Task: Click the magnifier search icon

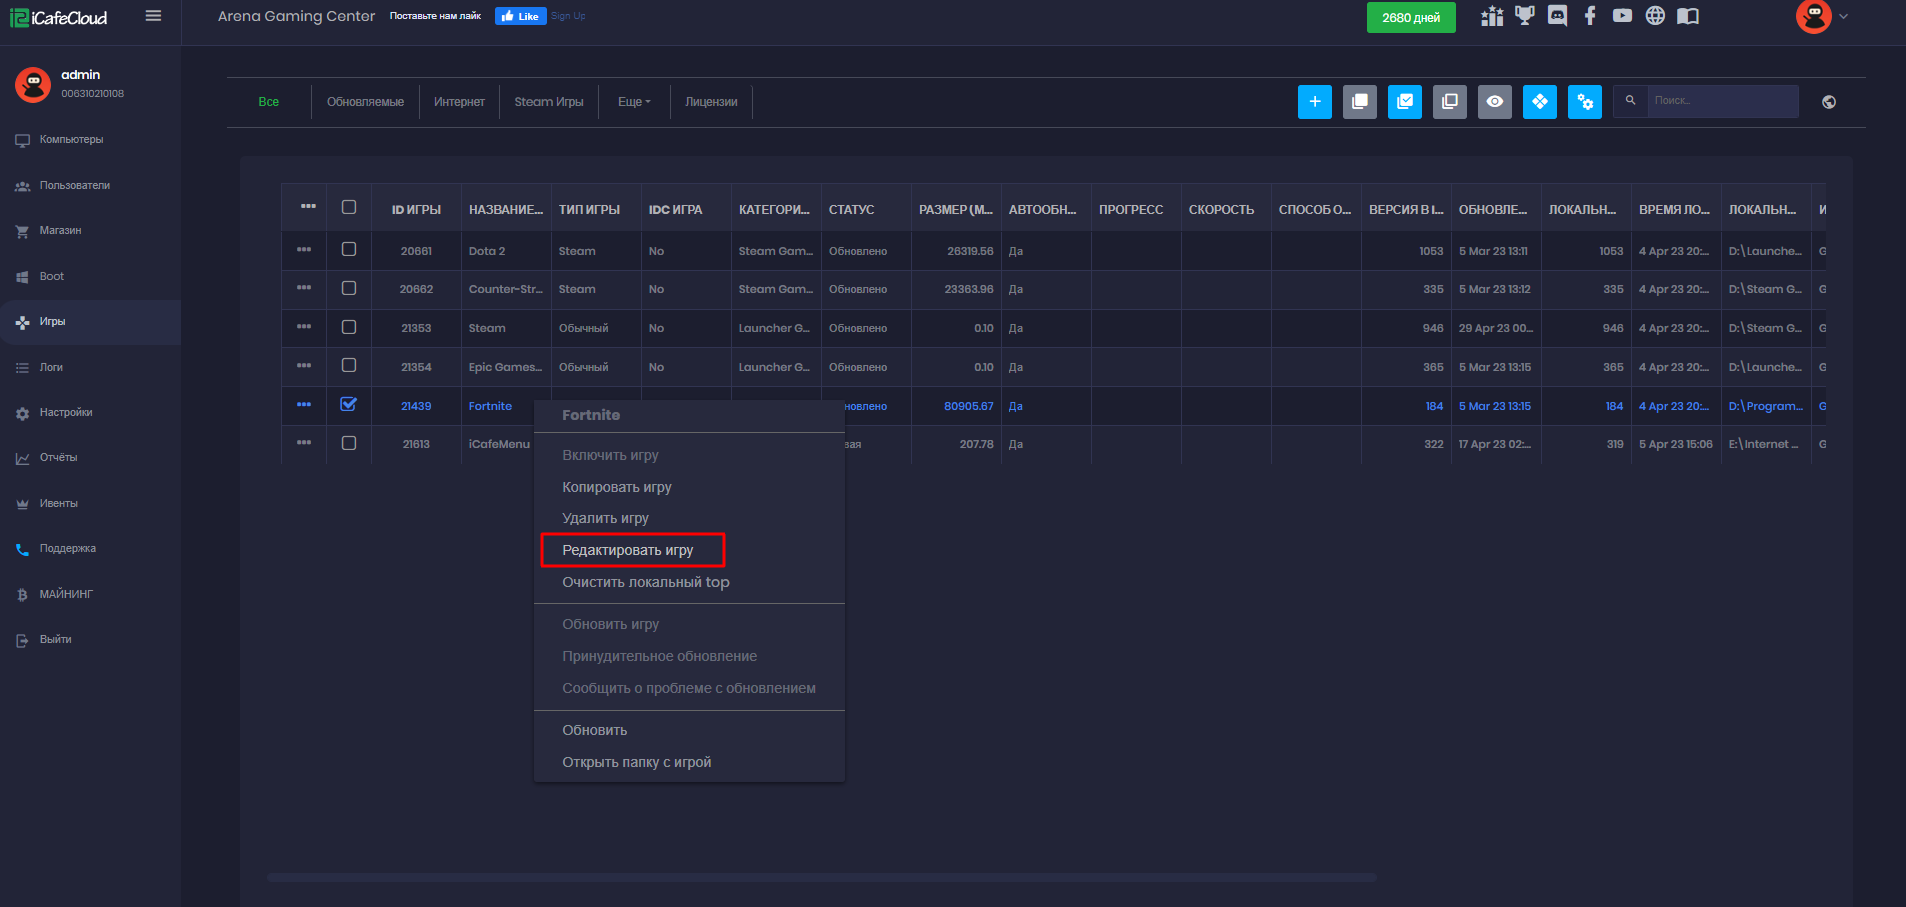Action: (x=1630, y=101)
